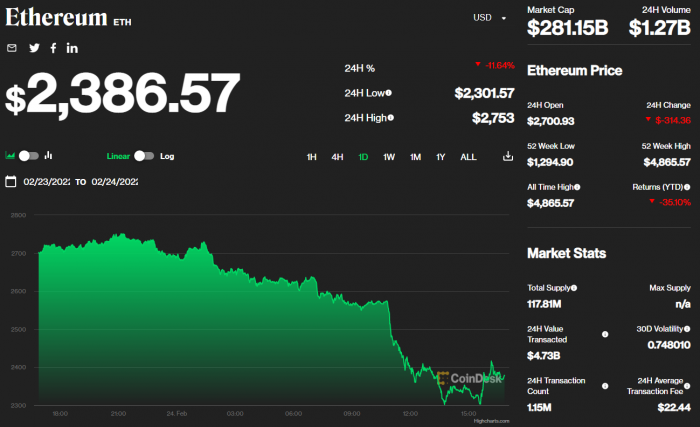Open the calendar date picker icon
This screenshot has width=700, height=427.
point(11,181)
